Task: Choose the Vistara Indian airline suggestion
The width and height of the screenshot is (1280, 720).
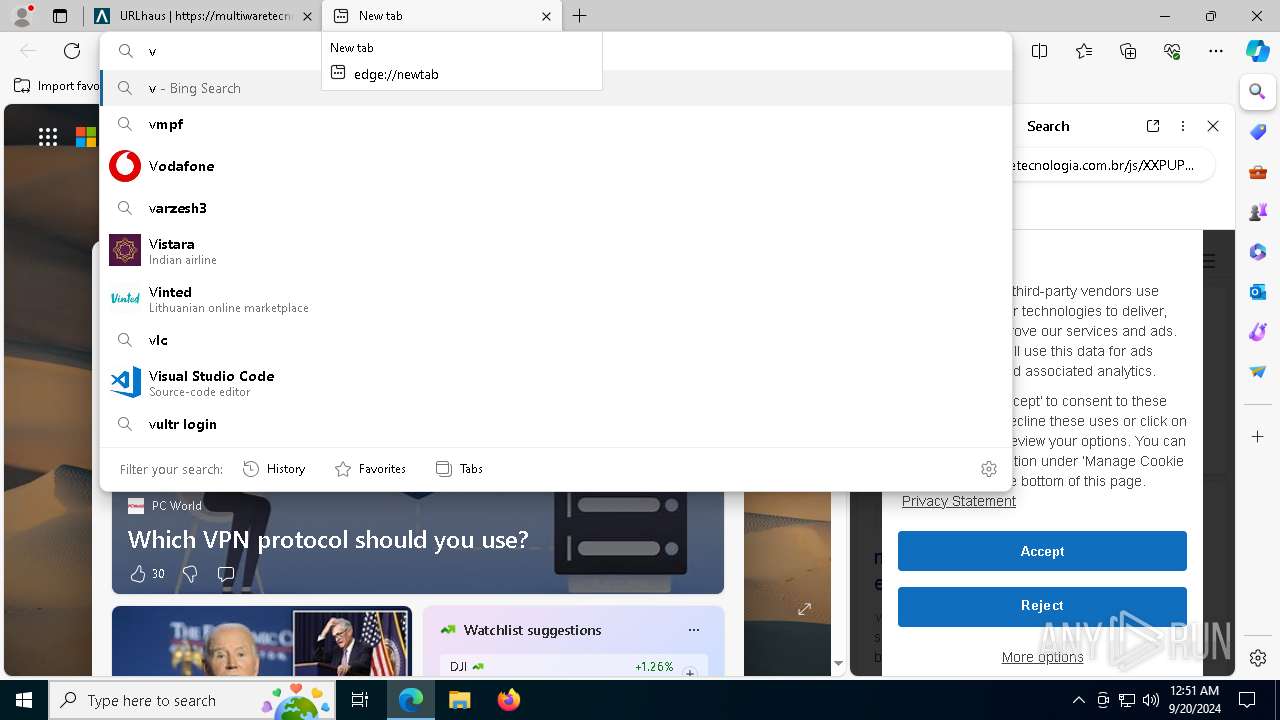Action: pyautogui.click(x=556, y=250)
